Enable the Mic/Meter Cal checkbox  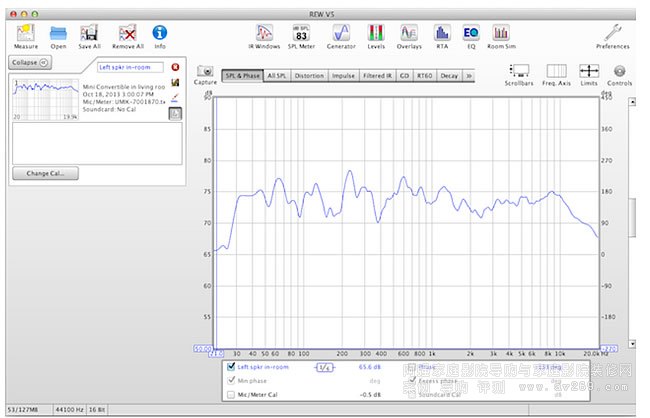coord(230,394)
